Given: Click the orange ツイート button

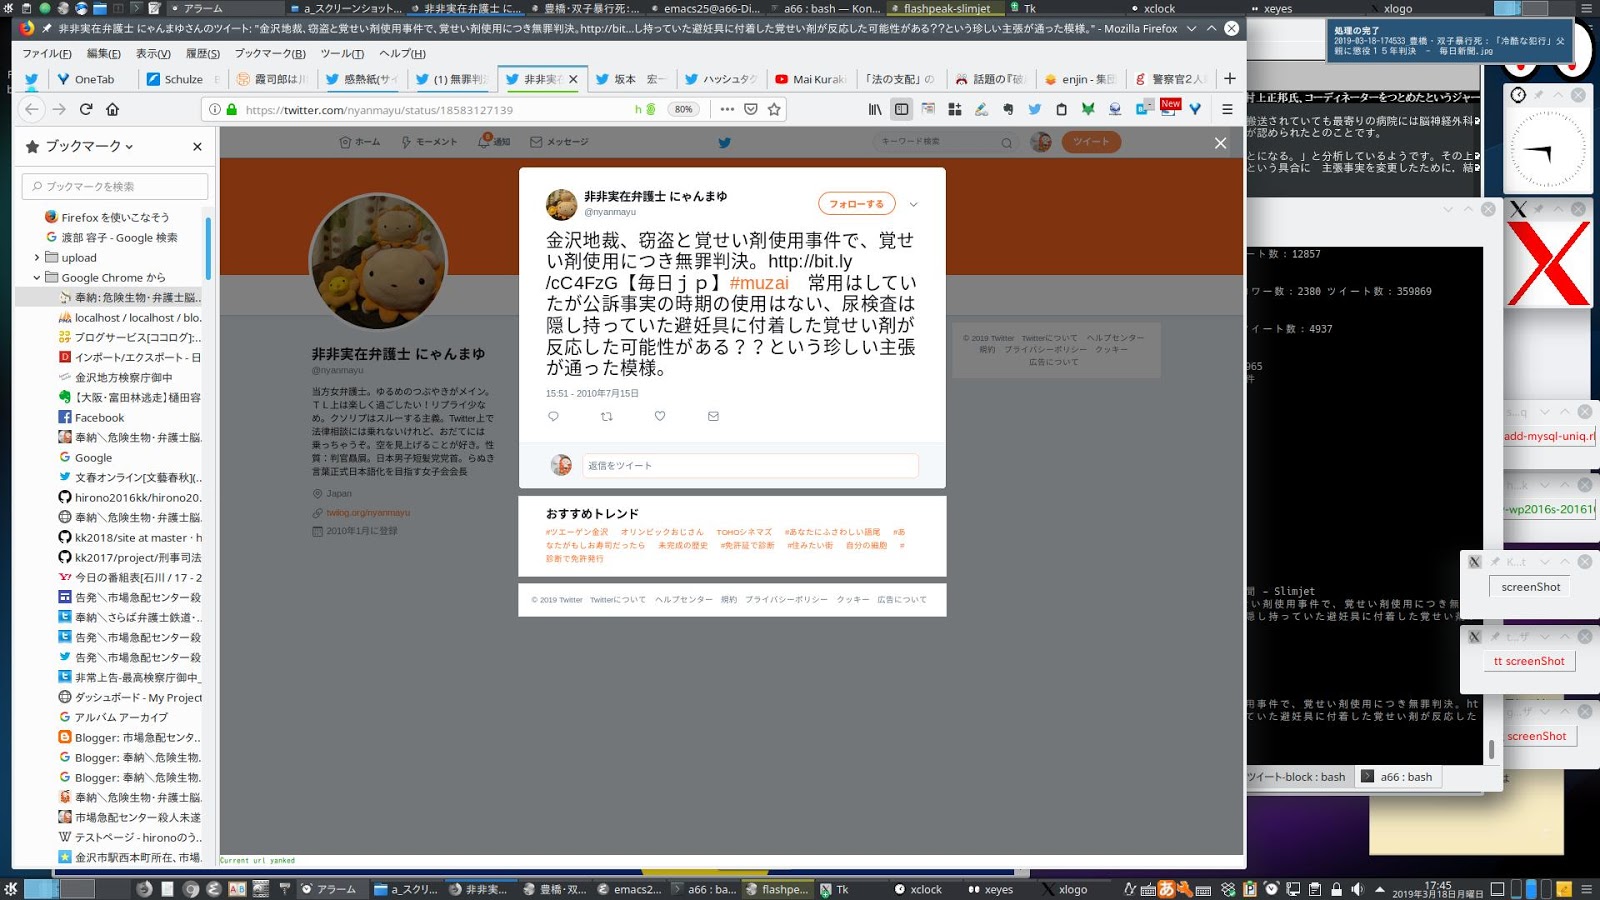Looking at the screenshot, I should click(1091, 142).
